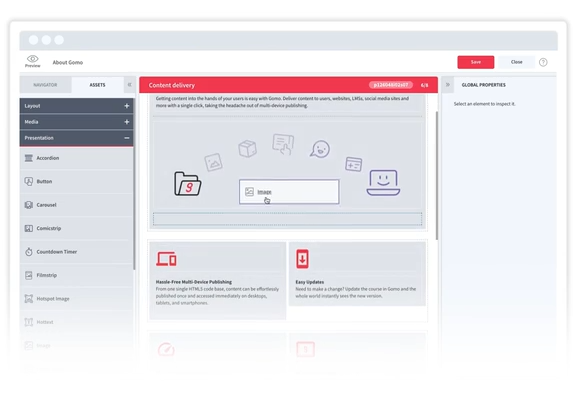Click the Easy Updates heading
This screenshot has height=410, width=576.
(x=310, y=282)
